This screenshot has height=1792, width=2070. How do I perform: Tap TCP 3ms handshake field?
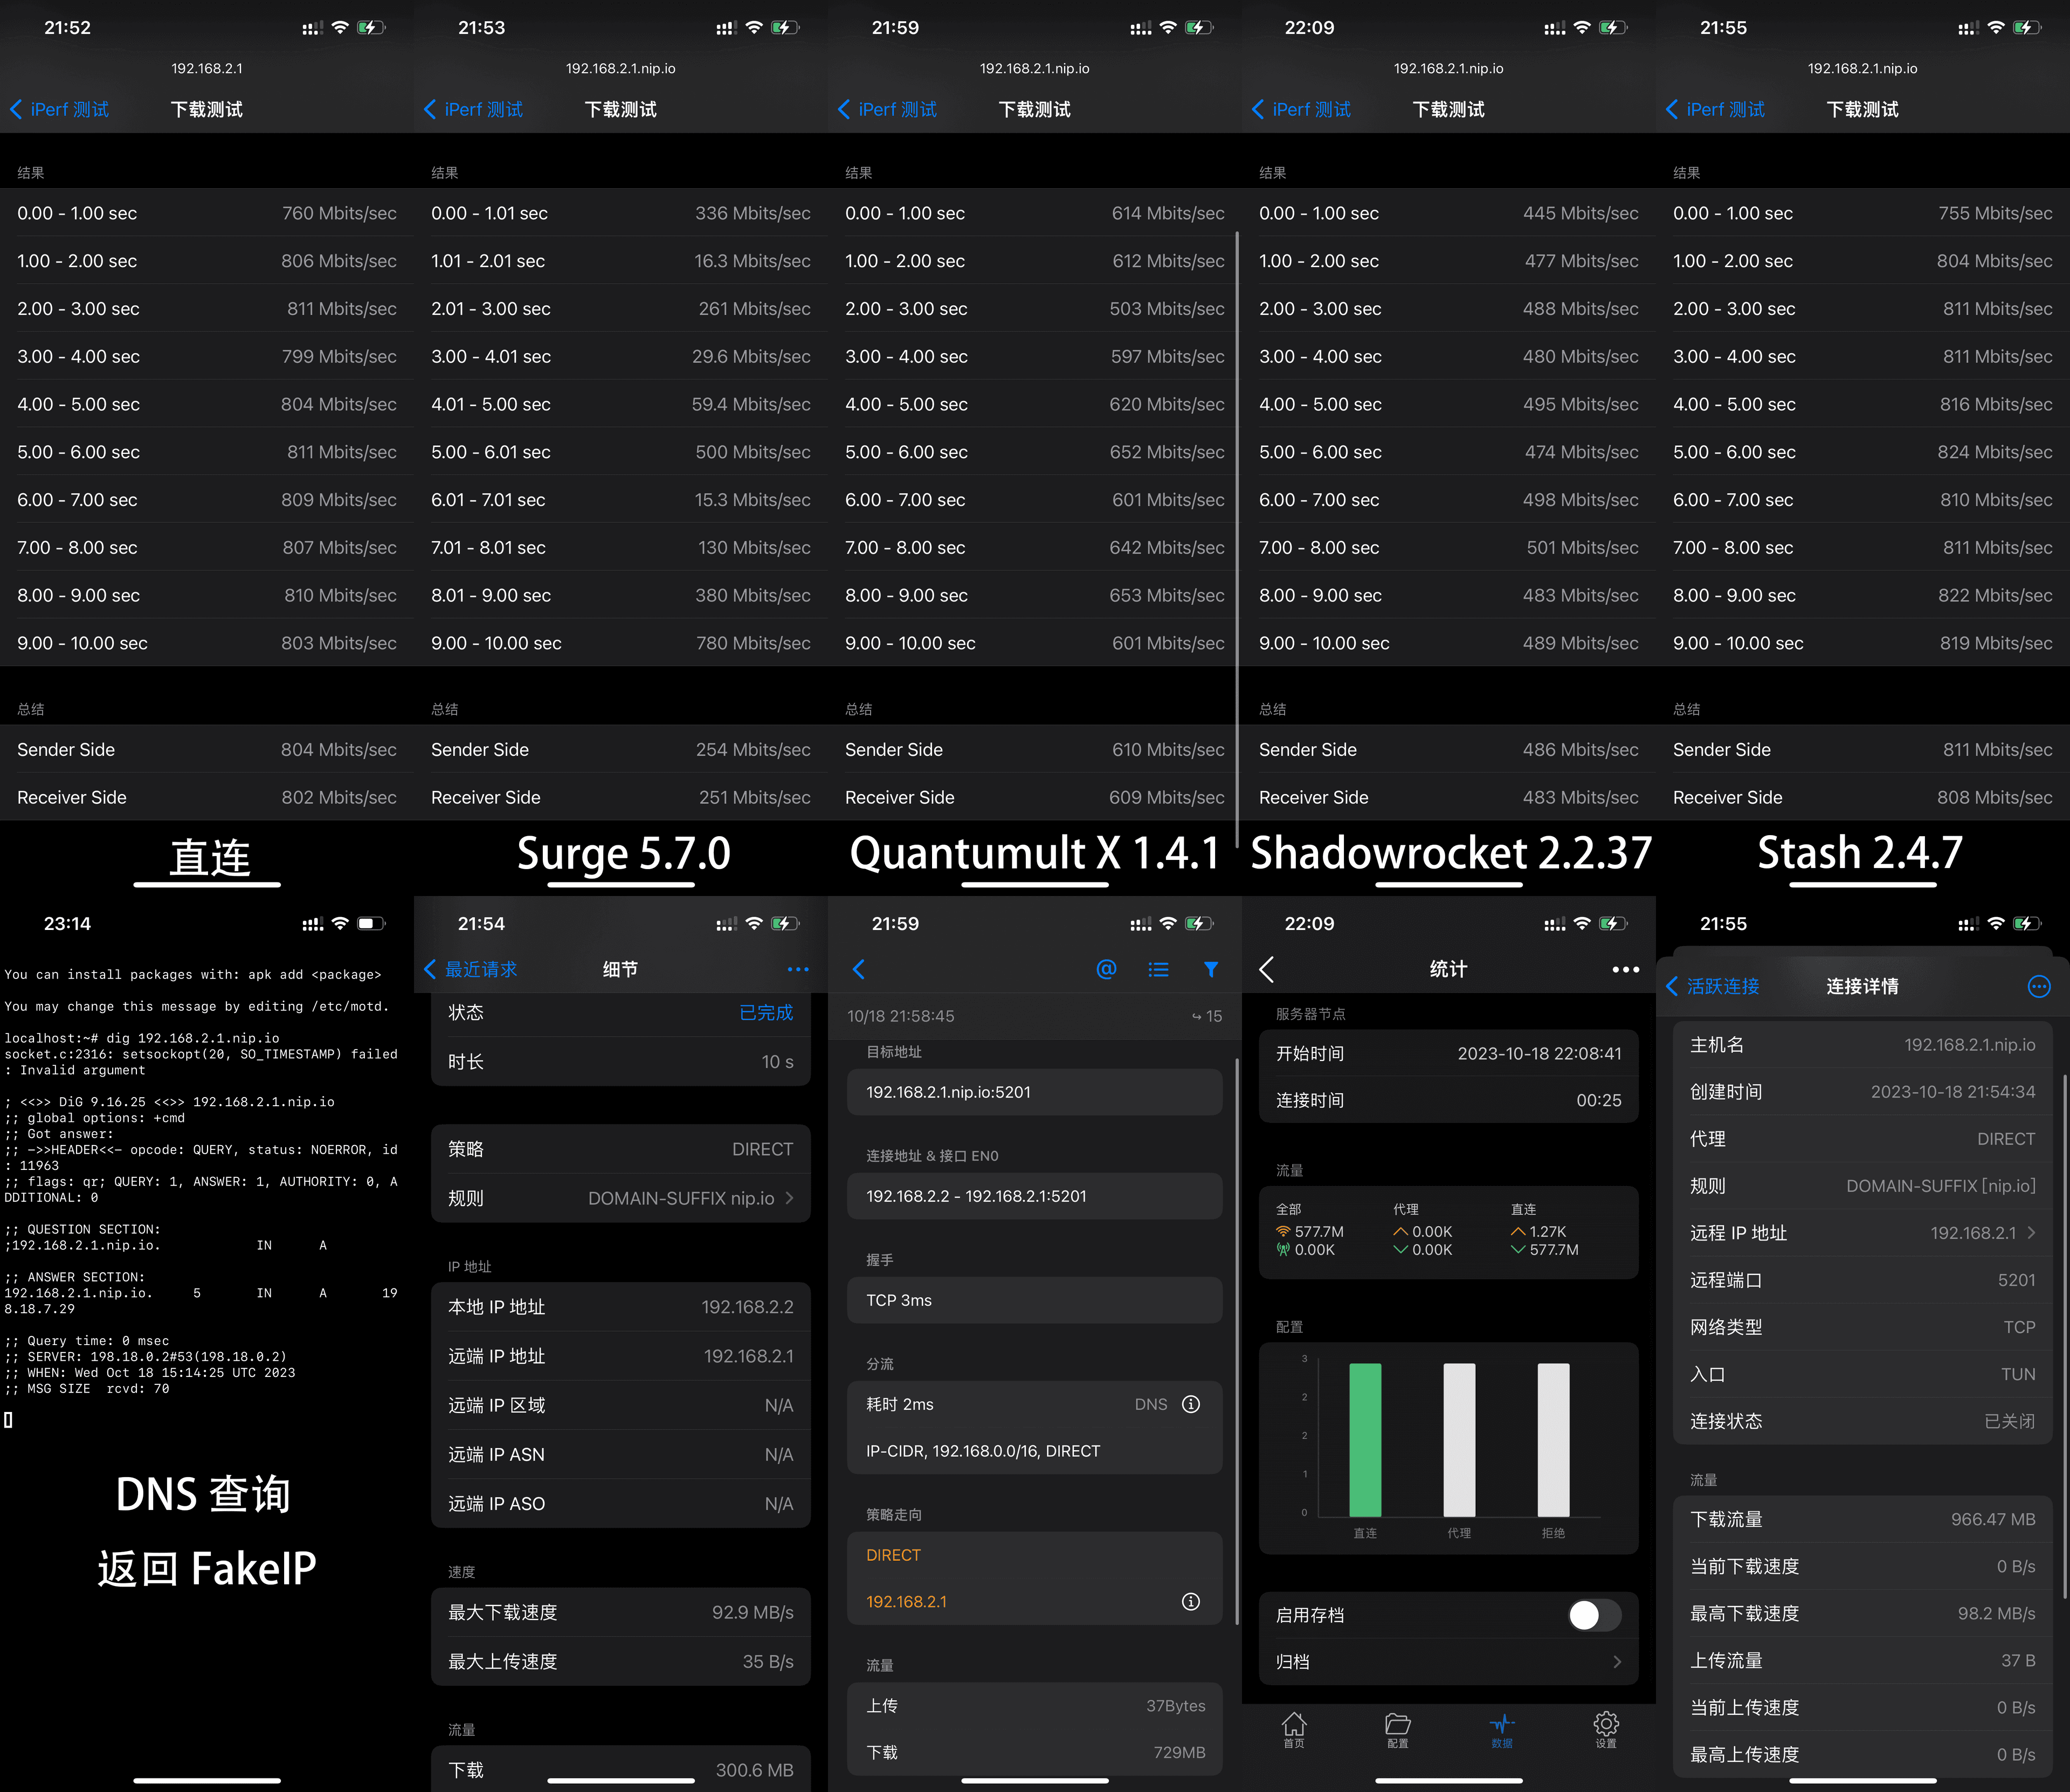pyautogui.click(x=1034, y=1300)
